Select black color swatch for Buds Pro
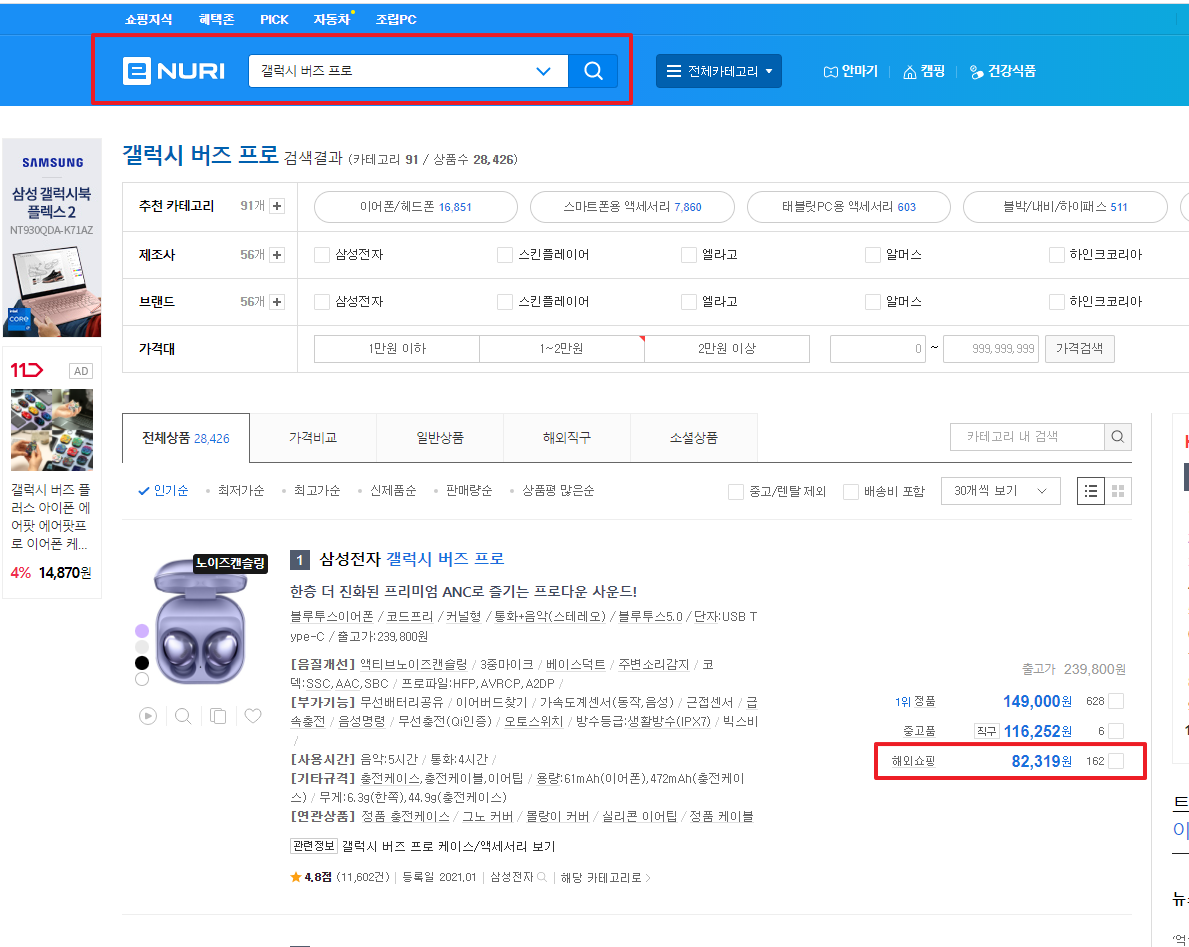This screenshot has width=1189, height=947. 142,663
